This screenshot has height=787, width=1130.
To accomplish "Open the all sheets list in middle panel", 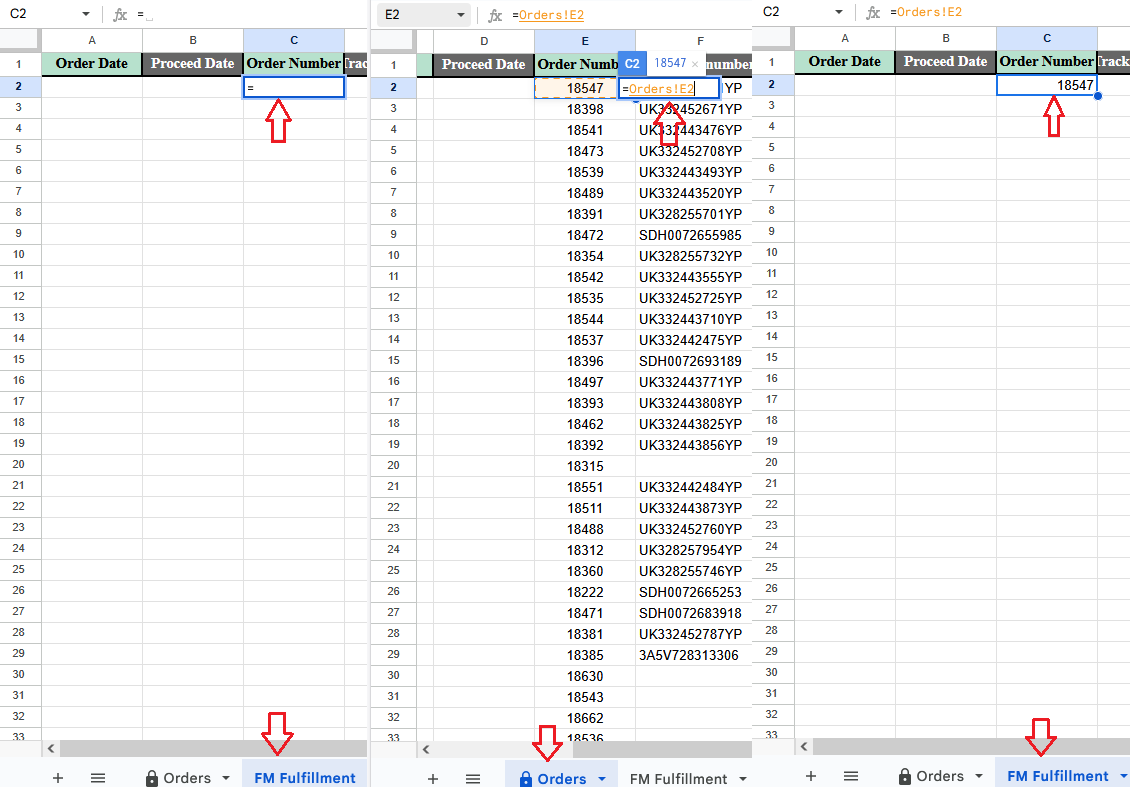I will pyautogui.click(x=473, y=779).
